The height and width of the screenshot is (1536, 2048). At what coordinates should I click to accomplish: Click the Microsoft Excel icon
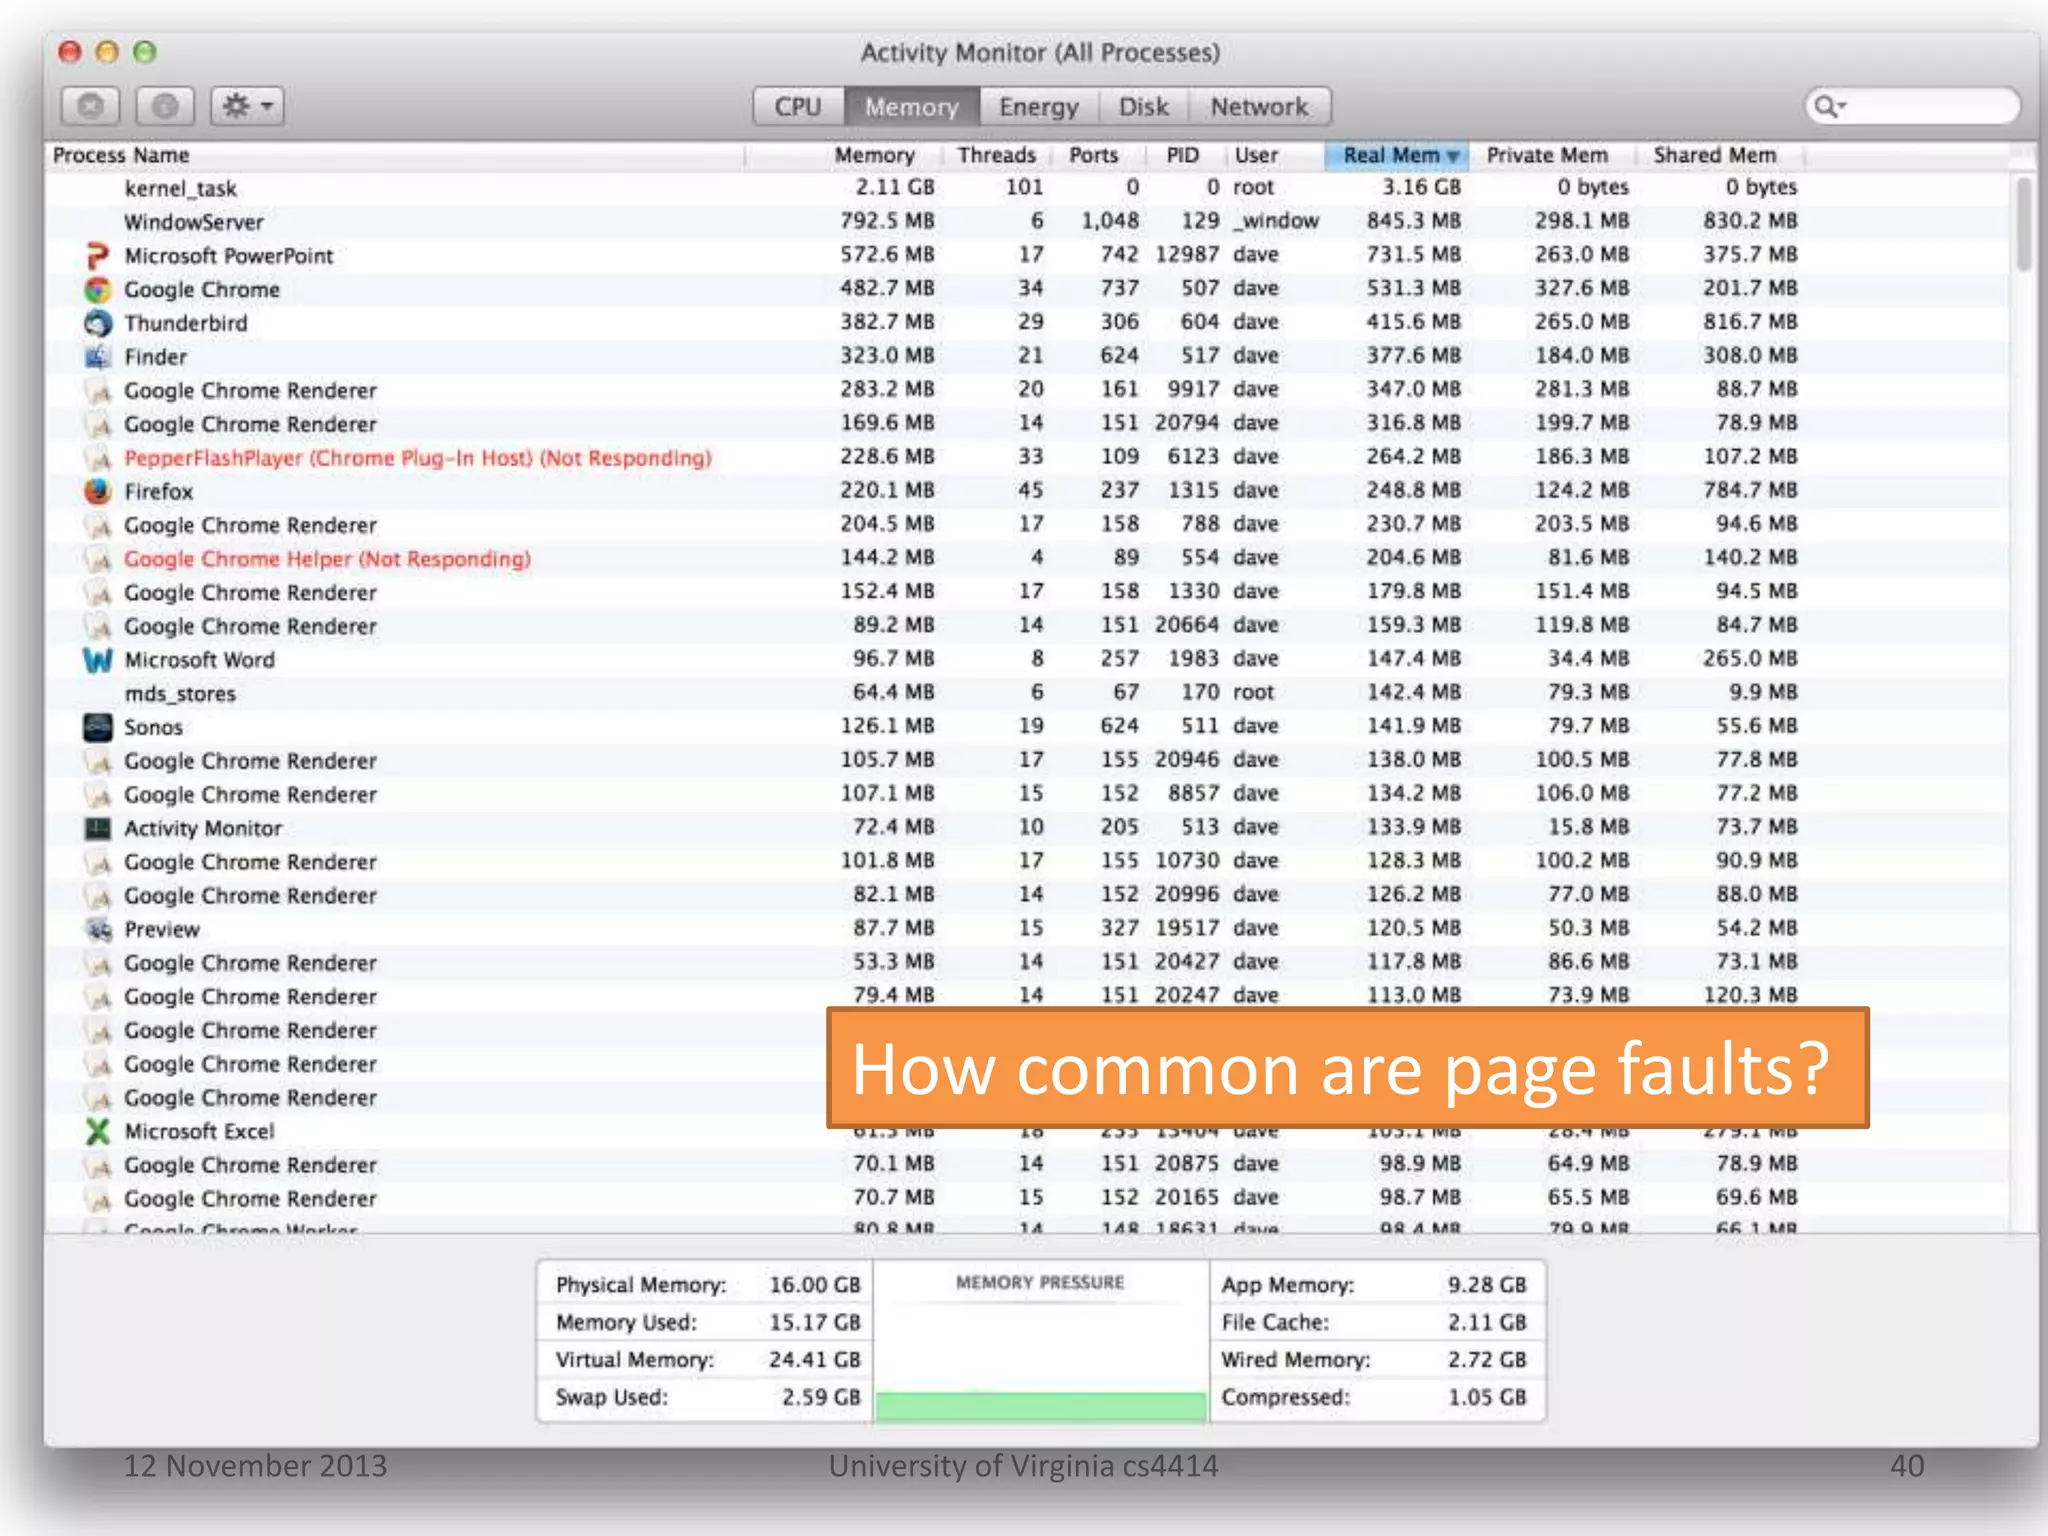97,1132
